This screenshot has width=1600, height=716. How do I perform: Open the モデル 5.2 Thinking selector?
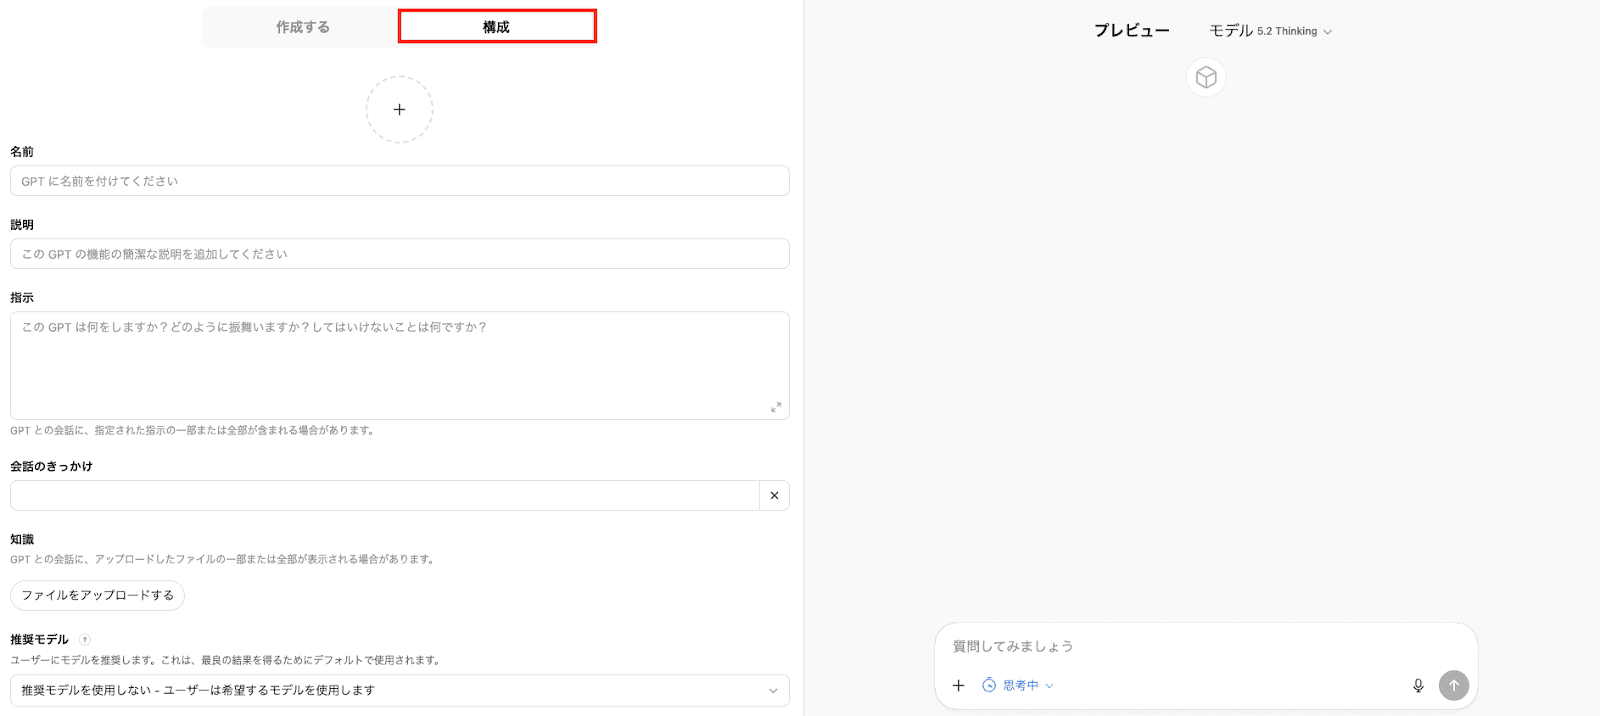click(x=1270, y=31)
